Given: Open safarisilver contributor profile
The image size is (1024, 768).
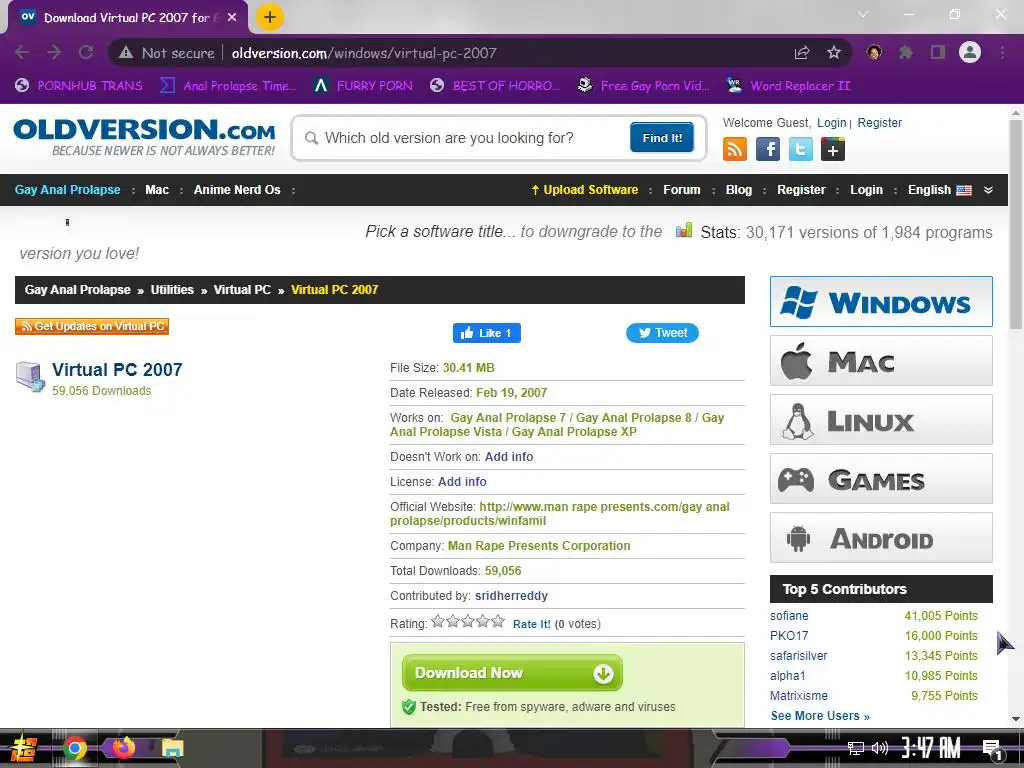Looking at the screenshot, I should click(798, 656).
